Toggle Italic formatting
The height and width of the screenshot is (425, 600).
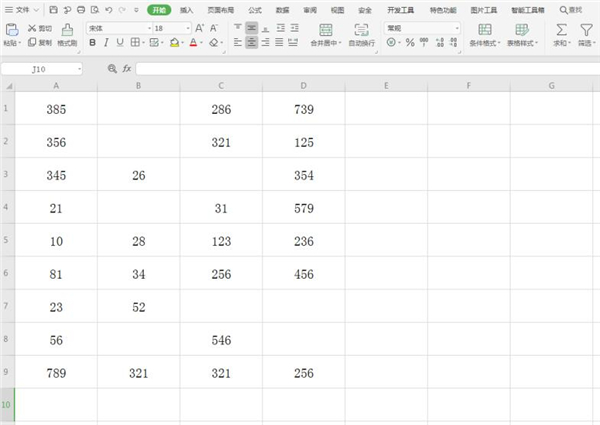(106, 44)
